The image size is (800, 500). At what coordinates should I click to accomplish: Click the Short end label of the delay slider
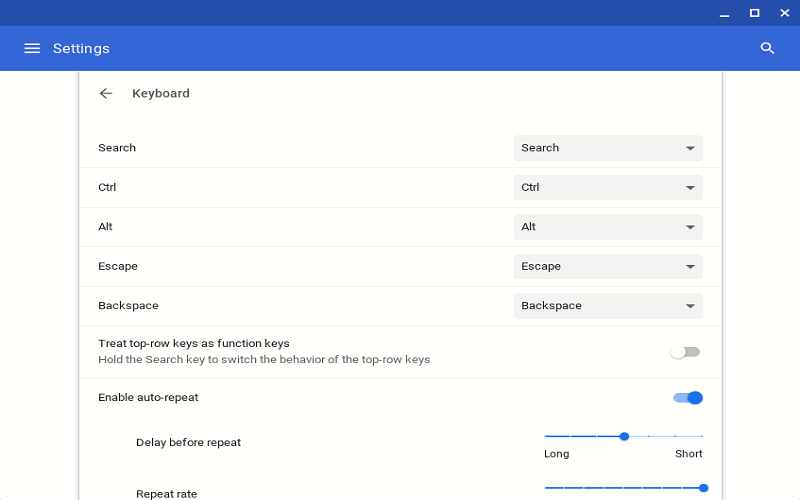pos(688,453)
